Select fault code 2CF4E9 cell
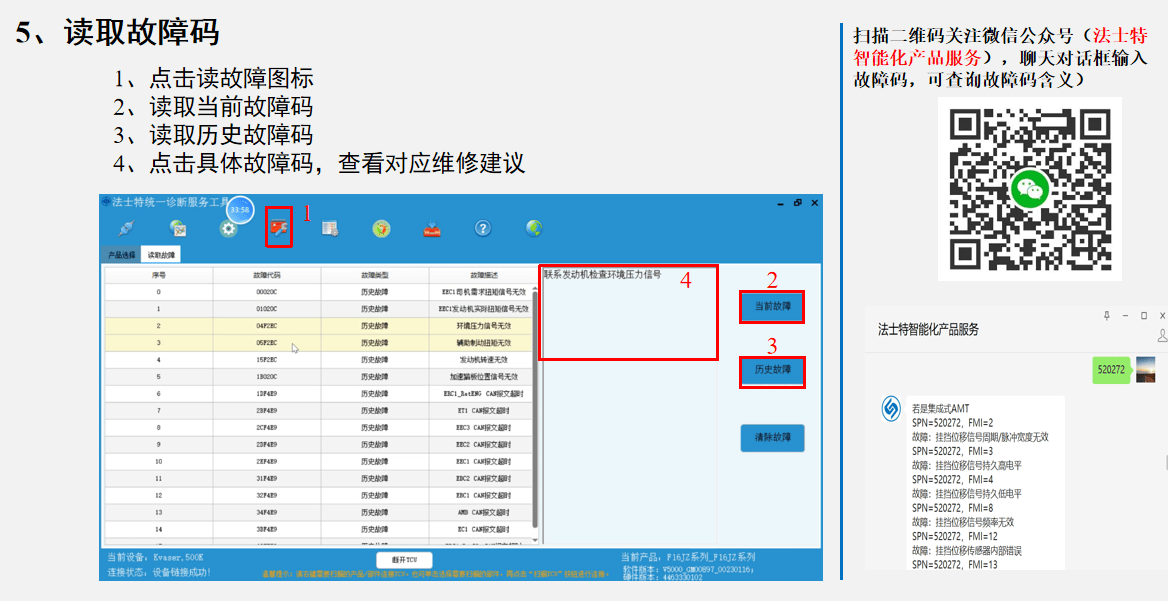 [x=267, y=427]
